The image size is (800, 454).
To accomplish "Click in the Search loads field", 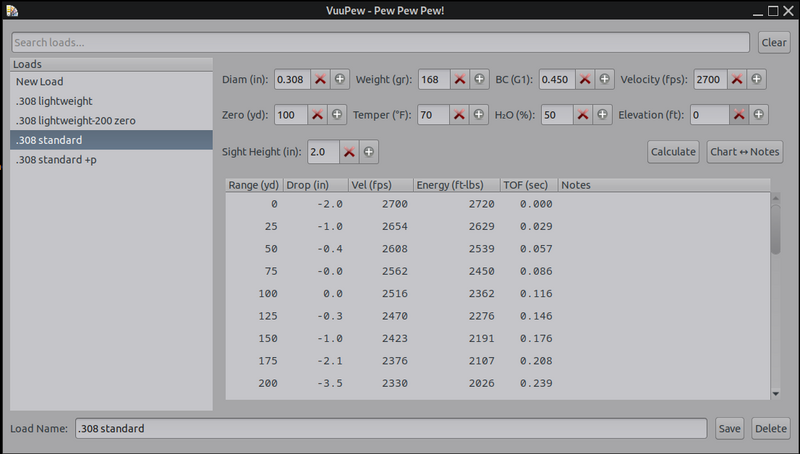I will pos(380,43).
